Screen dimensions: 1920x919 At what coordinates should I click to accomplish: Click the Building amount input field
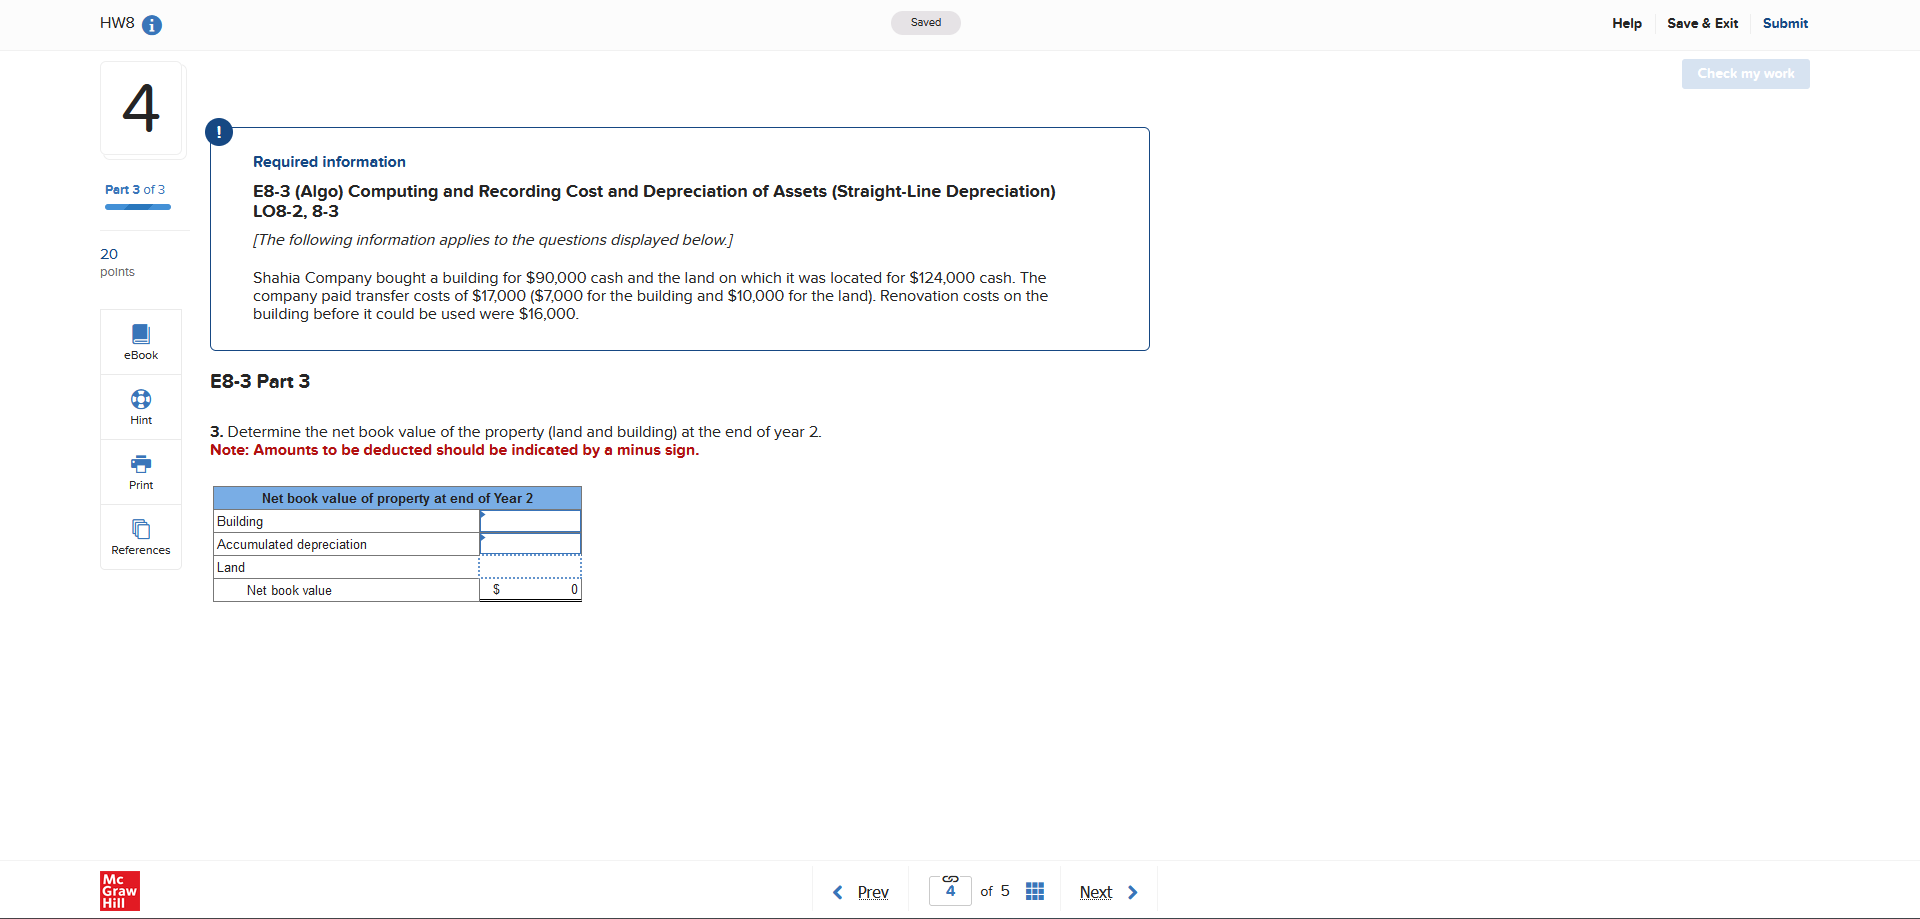[530, 521]
